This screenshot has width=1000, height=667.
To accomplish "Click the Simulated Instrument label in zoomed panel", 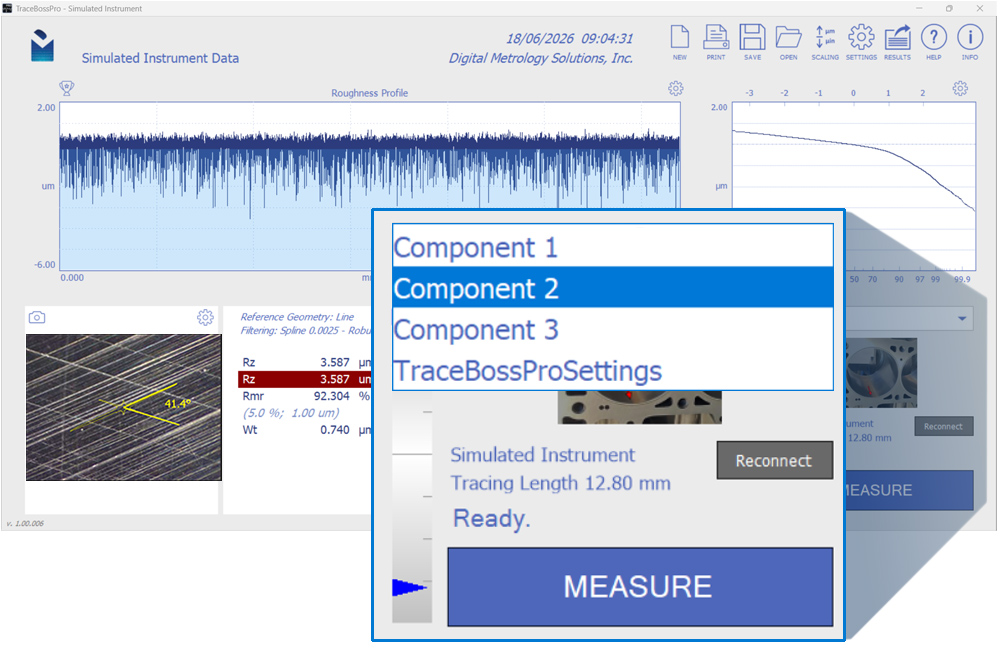I will (543, 455).
